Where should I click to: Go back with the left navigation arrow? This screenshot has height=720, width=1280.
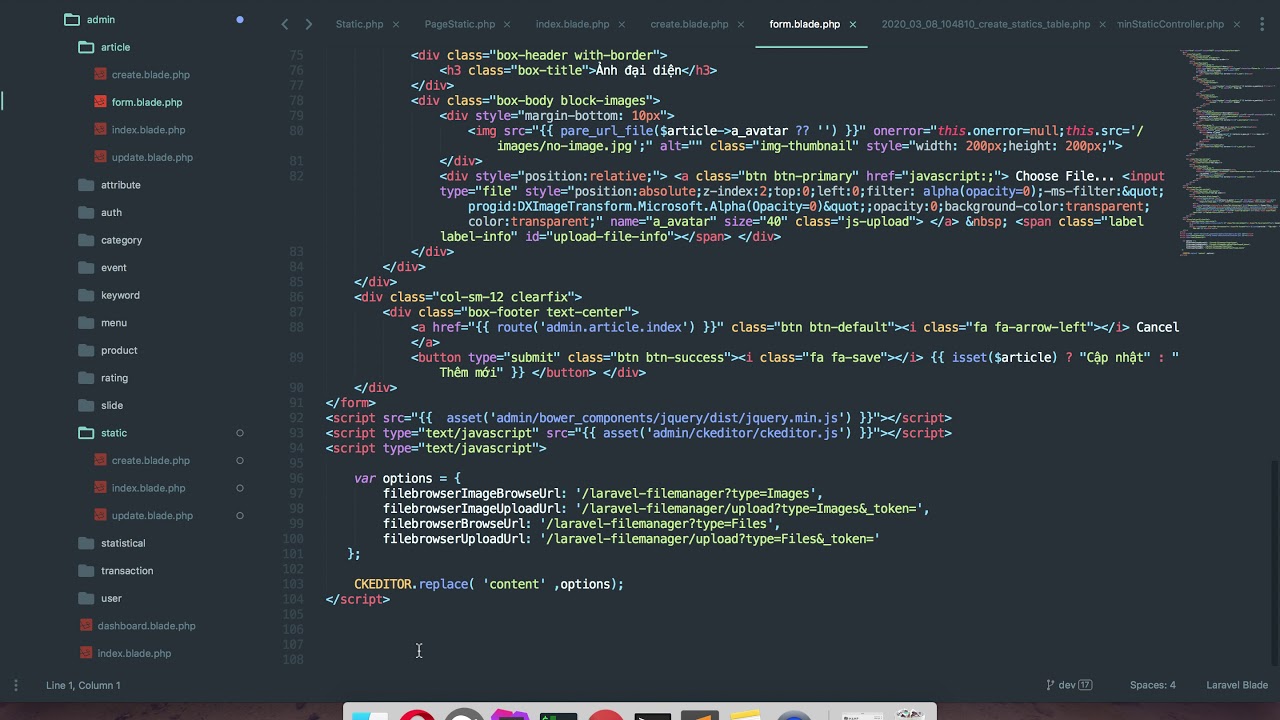coord(285,24)
